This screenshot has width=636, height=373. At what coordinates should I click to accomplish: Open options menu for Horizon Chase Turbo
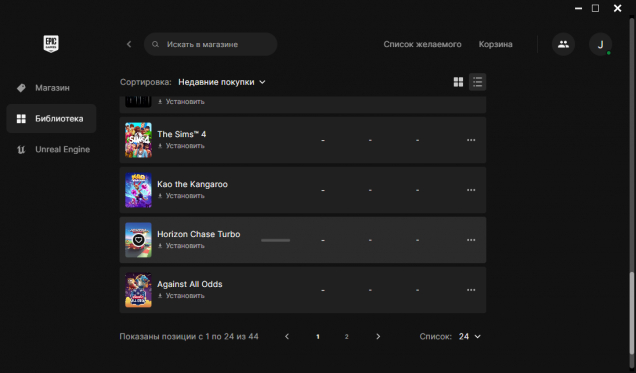point(471,240)
